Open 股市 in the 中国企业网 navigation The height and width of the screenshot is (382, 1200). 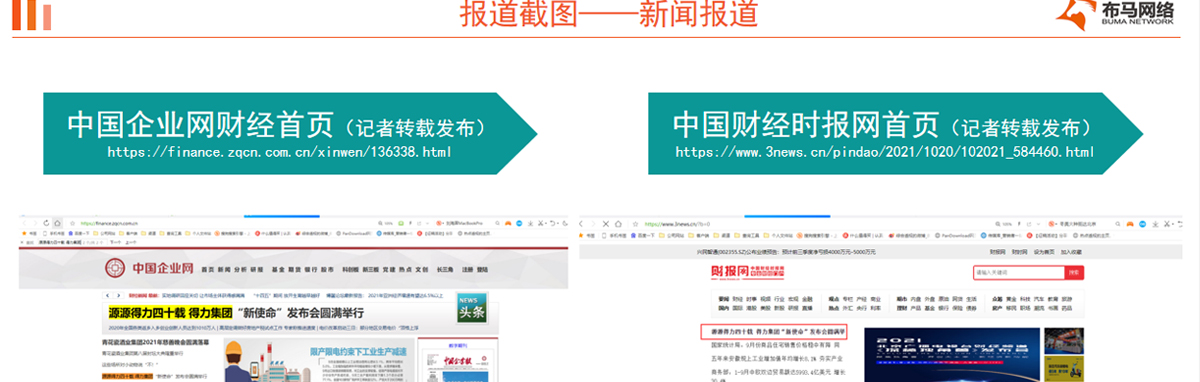[327, 269]
